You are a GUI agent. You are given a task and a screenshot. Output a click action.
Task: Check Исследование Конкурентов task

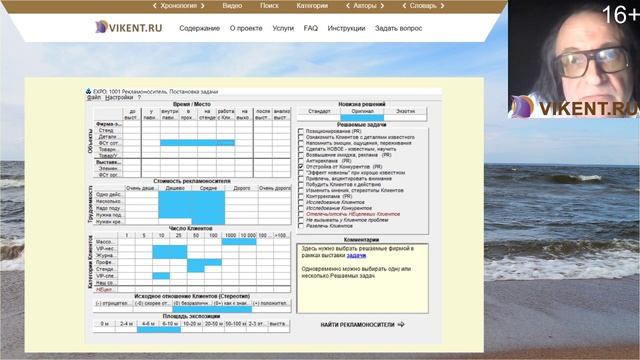pos(301,208)
